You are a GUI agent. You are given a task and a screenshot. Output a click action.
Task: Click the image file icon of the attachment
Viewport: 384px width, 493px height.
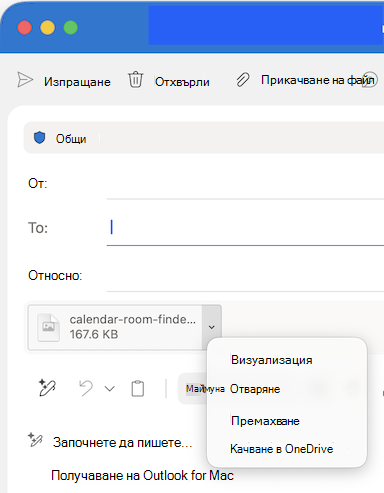(x=49, y=327)
